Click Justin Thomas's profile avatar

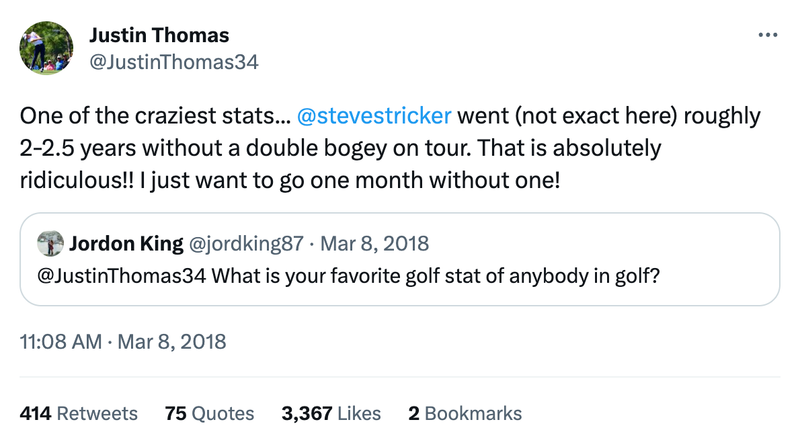tap(46, 47)
